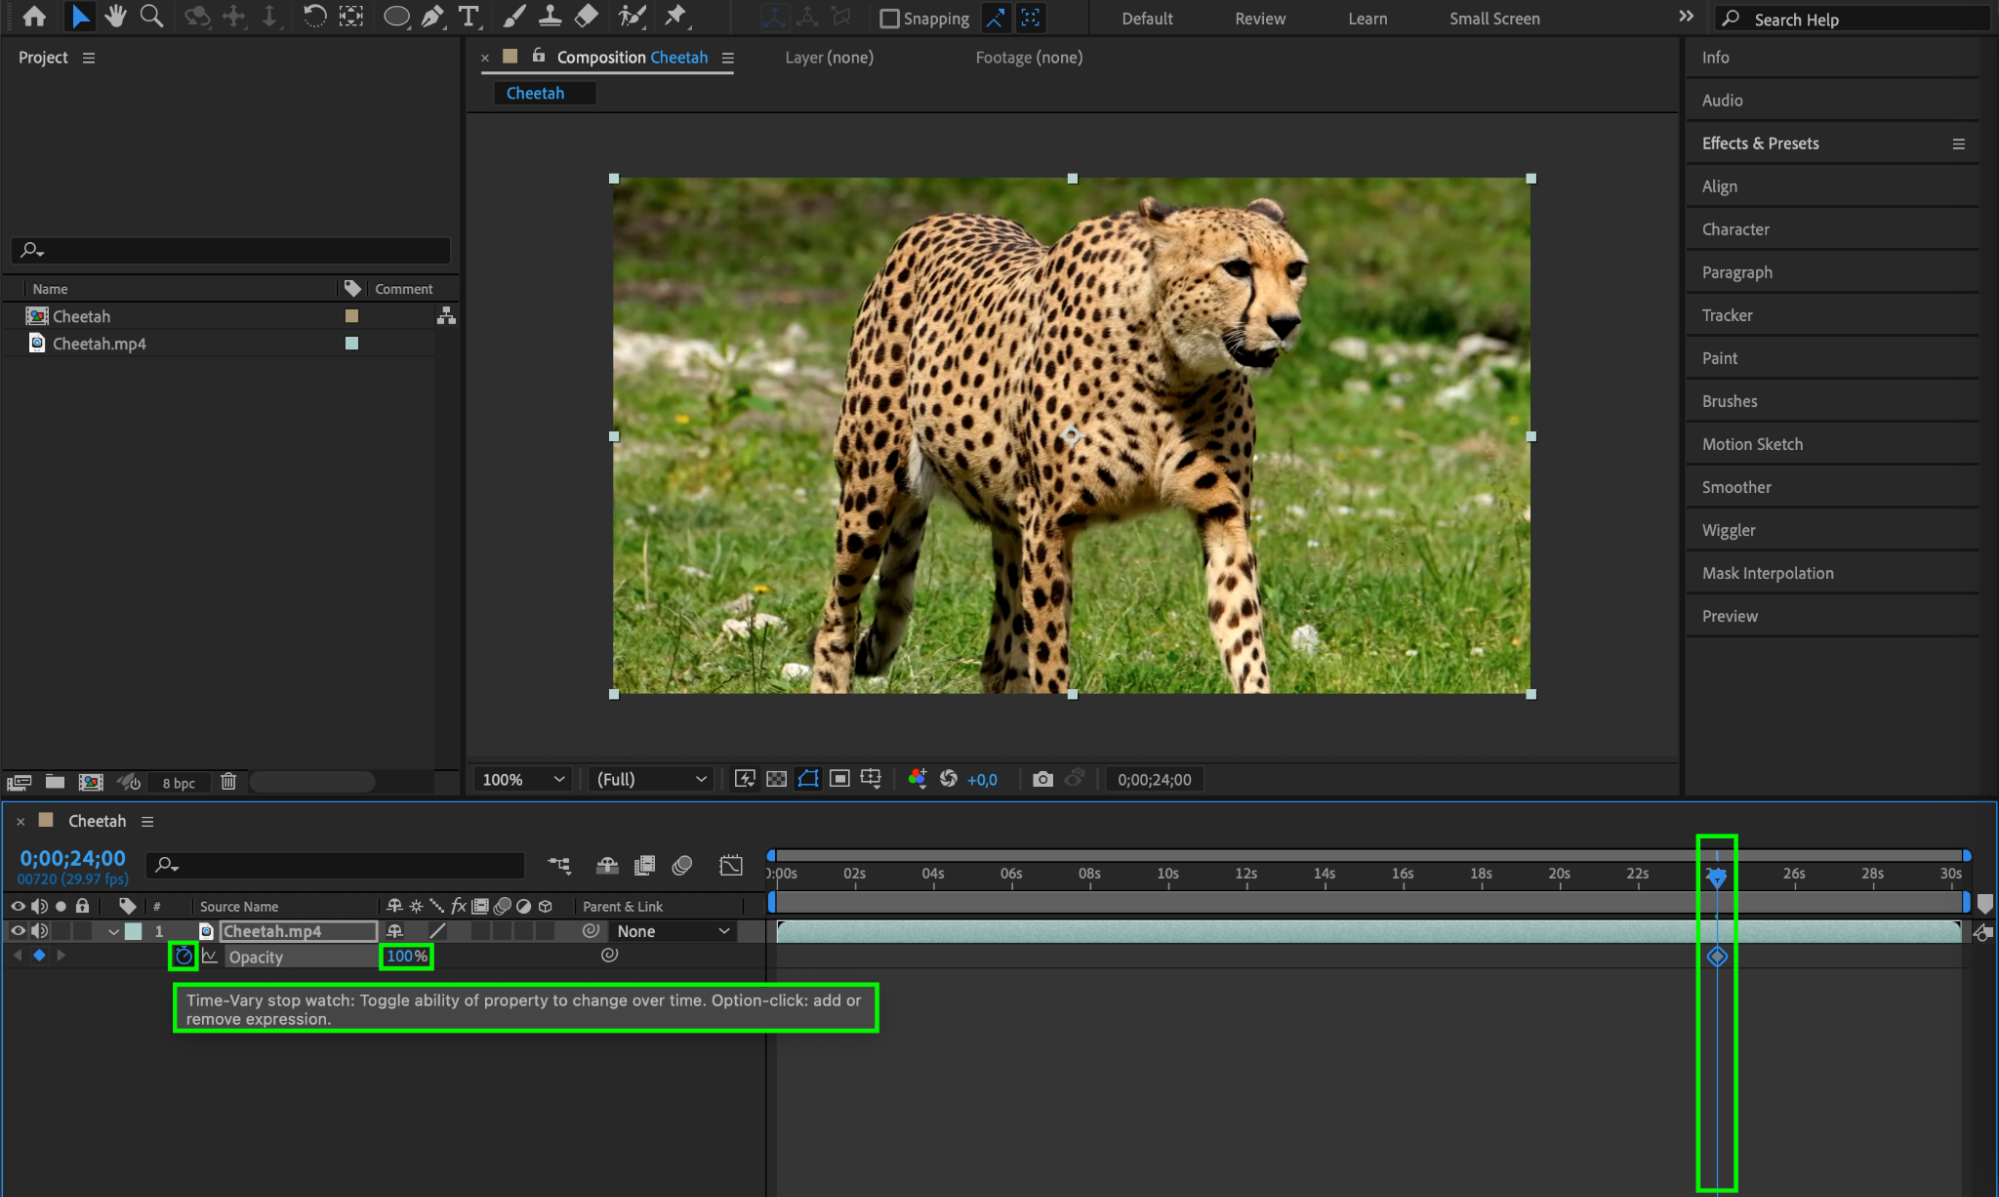Click the Opacity stopwatch icon

(183, 956)
